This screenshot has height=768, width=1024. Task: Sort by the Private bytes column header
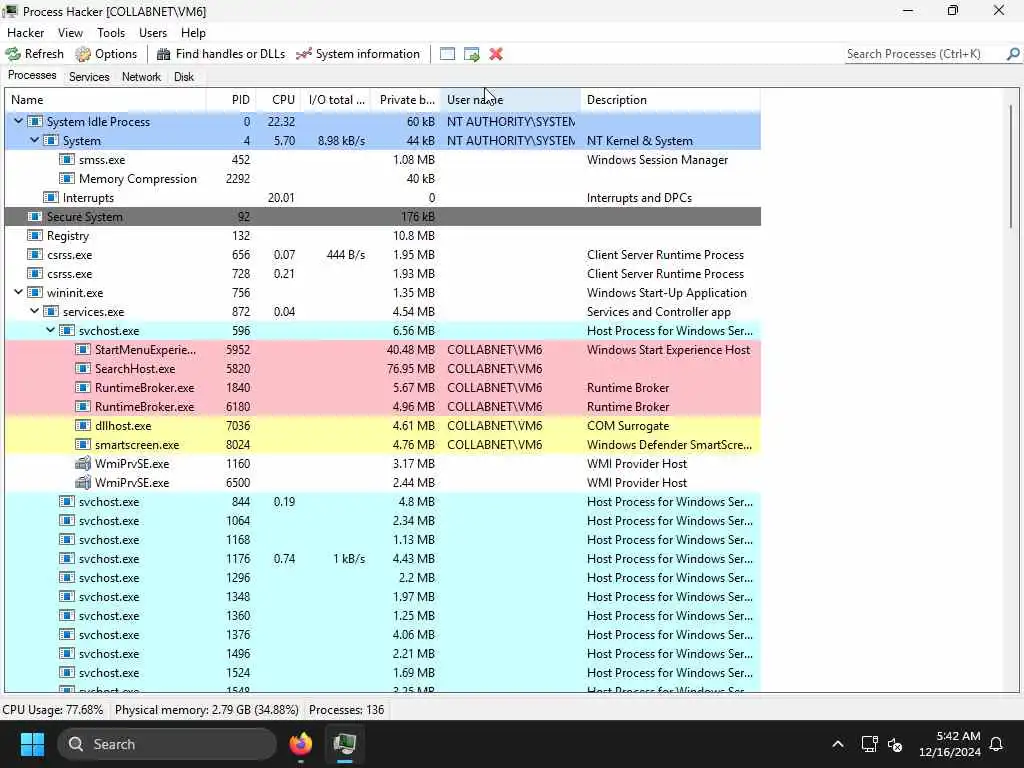(x=406, y=100)
